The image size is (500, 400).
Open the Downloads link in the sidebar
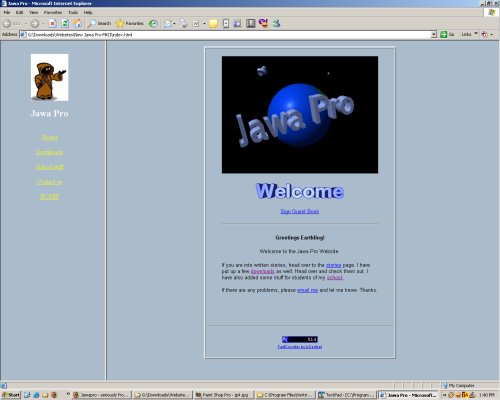49,152
